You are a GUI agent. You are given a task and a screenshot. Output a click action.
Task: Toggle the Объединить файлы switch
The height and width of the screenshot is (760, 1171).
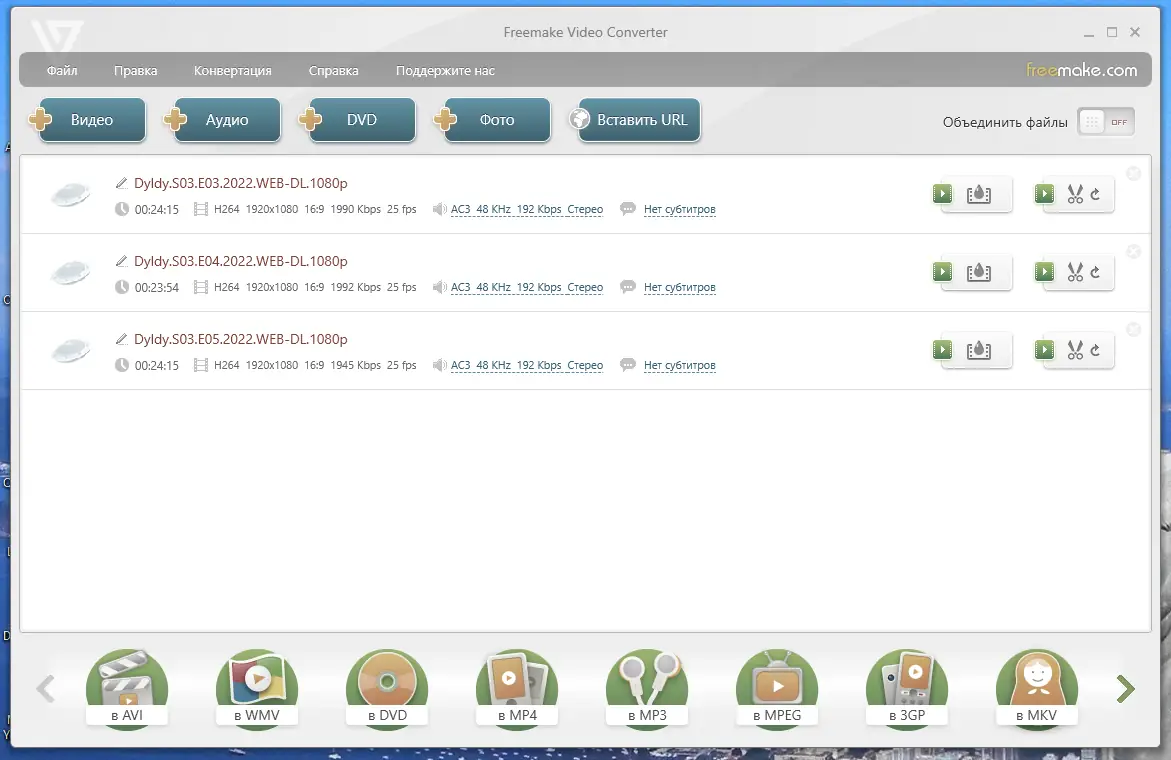point(1106,122)
